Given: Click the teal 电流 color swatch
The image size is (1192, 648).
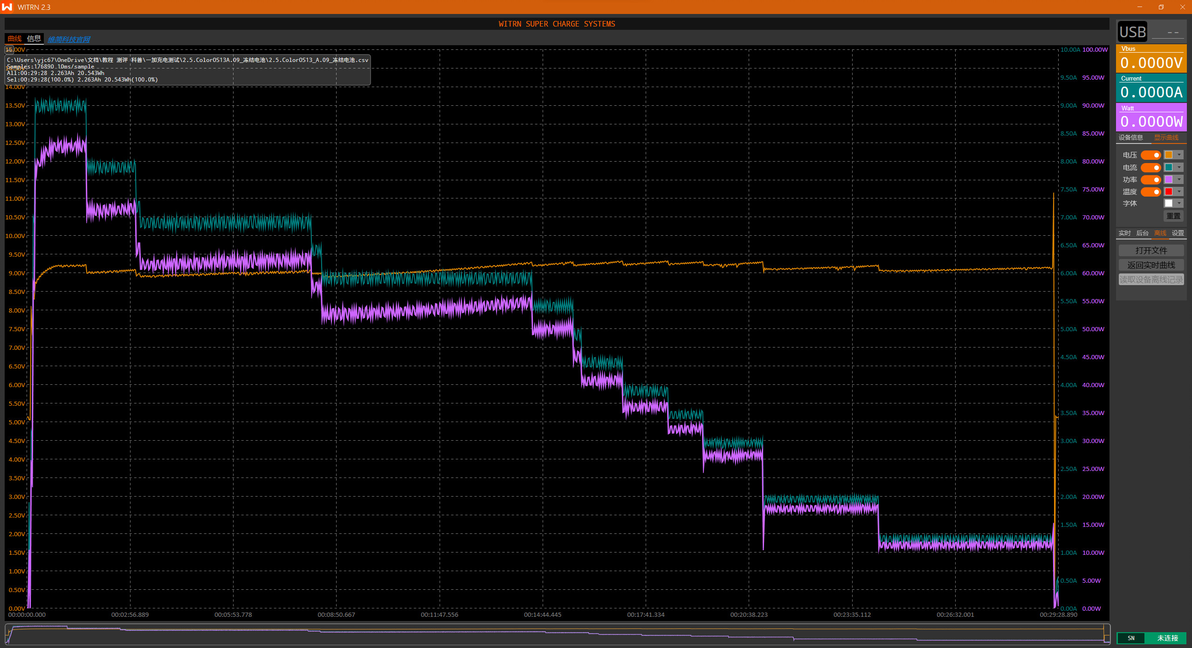Looking at the screenshot, I should (x=1168, y=167).
